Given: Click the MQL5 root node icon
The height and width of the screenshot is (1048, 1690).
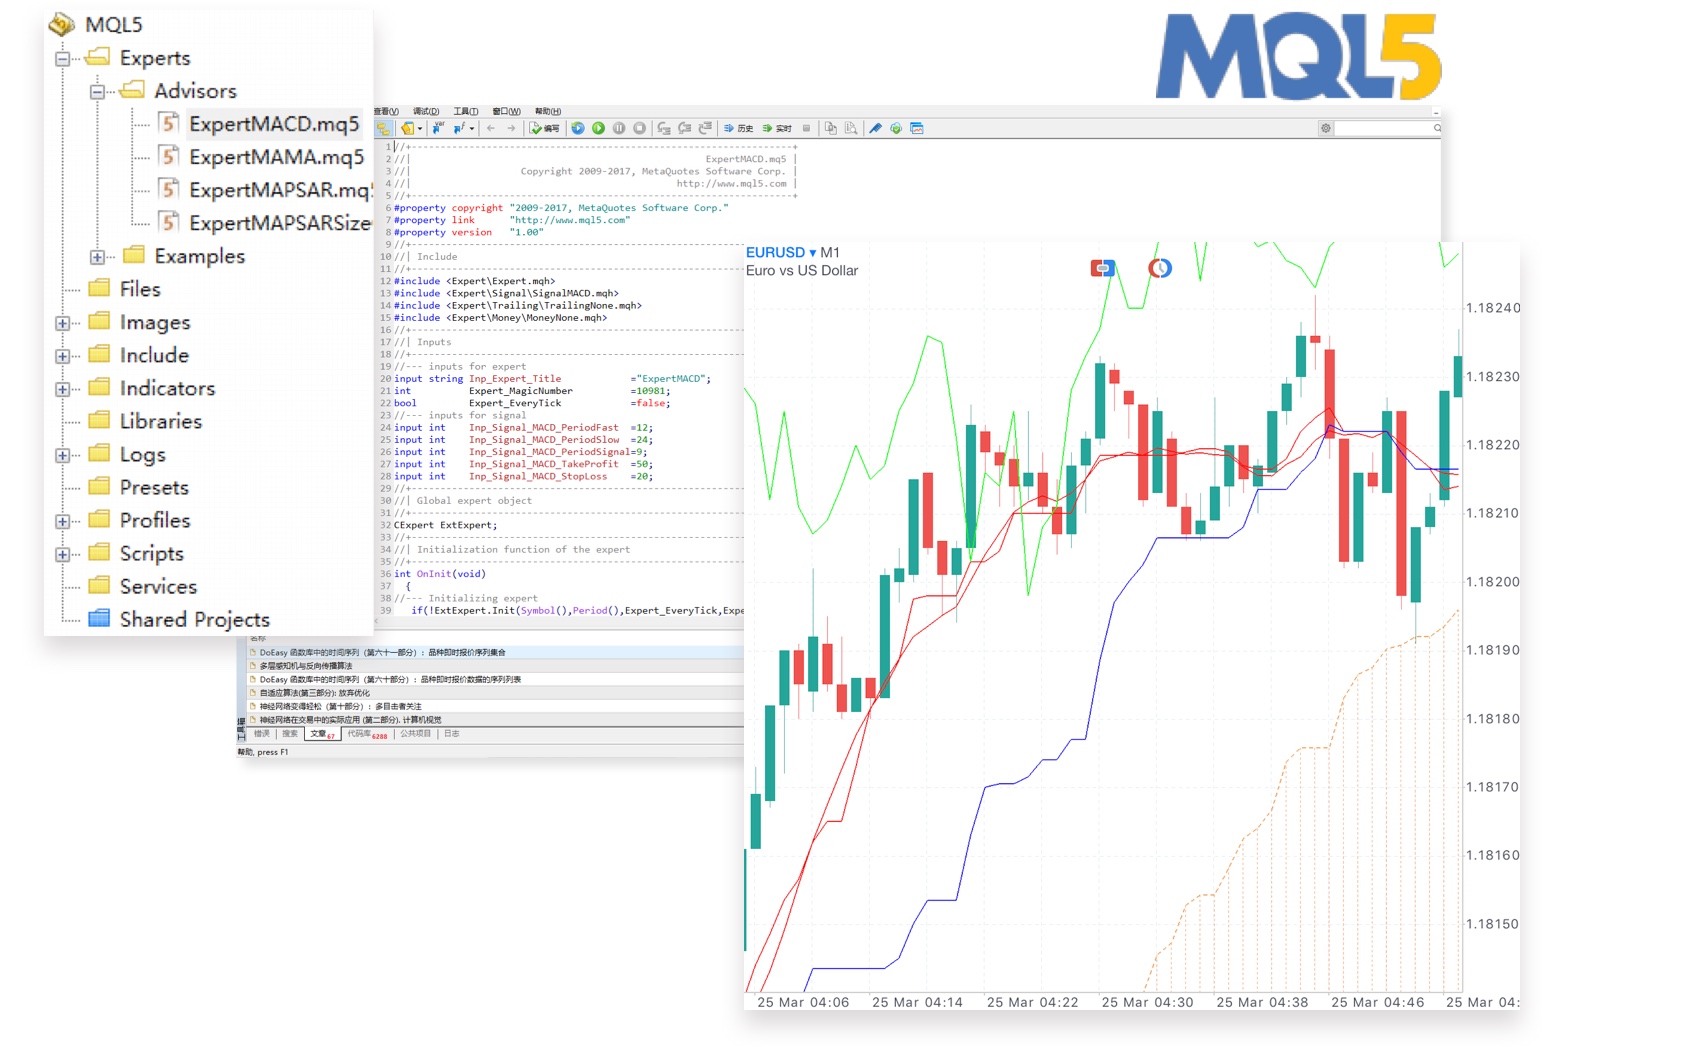Looking at the screenshot, I should tap(62, 24).
